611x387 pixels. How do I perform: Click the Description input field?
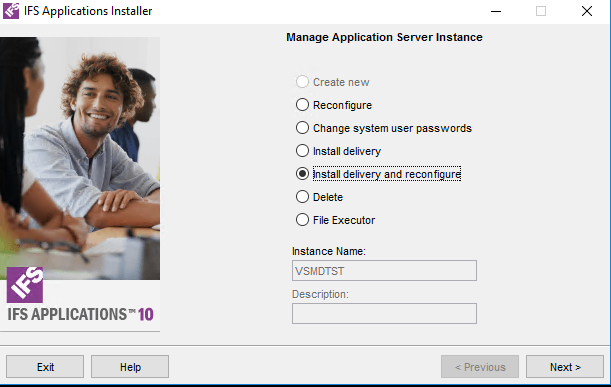(384, 313)
